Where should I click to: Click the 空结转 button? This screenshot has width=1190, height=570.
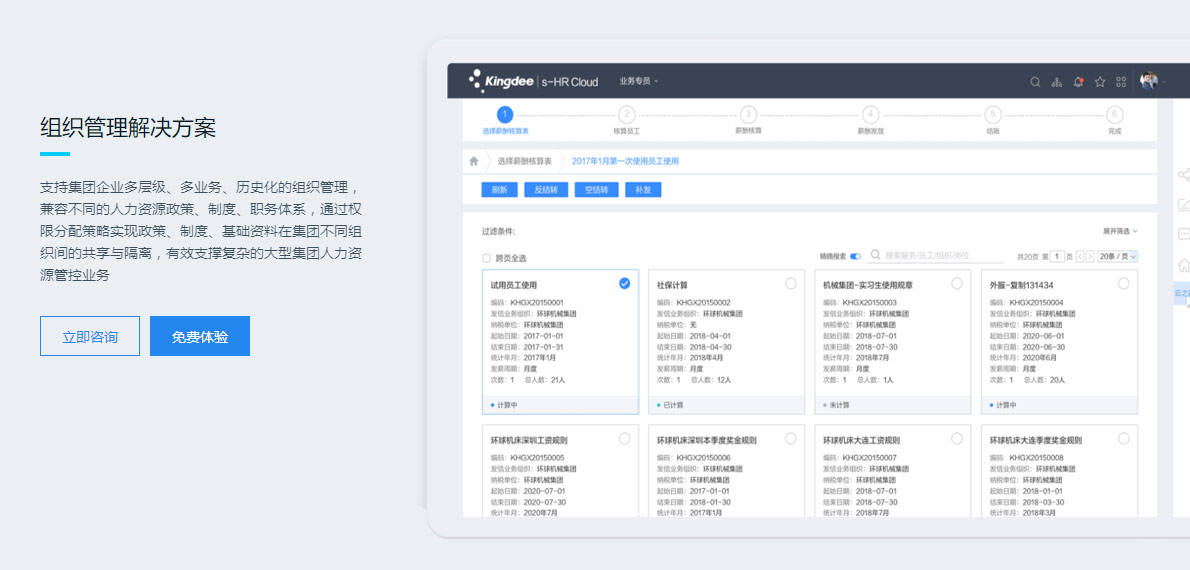pyautogui.click(x=597, y=190)
